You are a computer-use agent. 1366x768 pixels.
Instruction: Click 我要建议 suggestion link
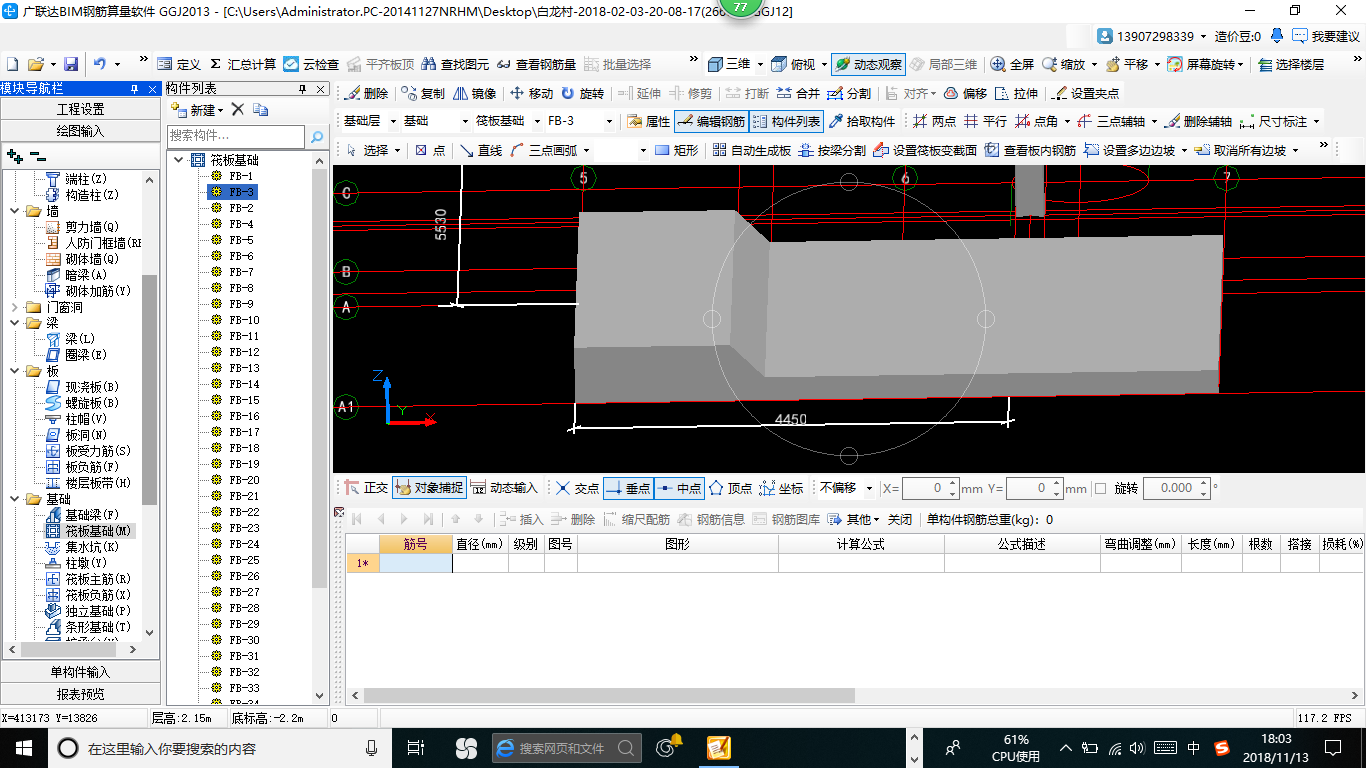click(x=1326, y=36)
